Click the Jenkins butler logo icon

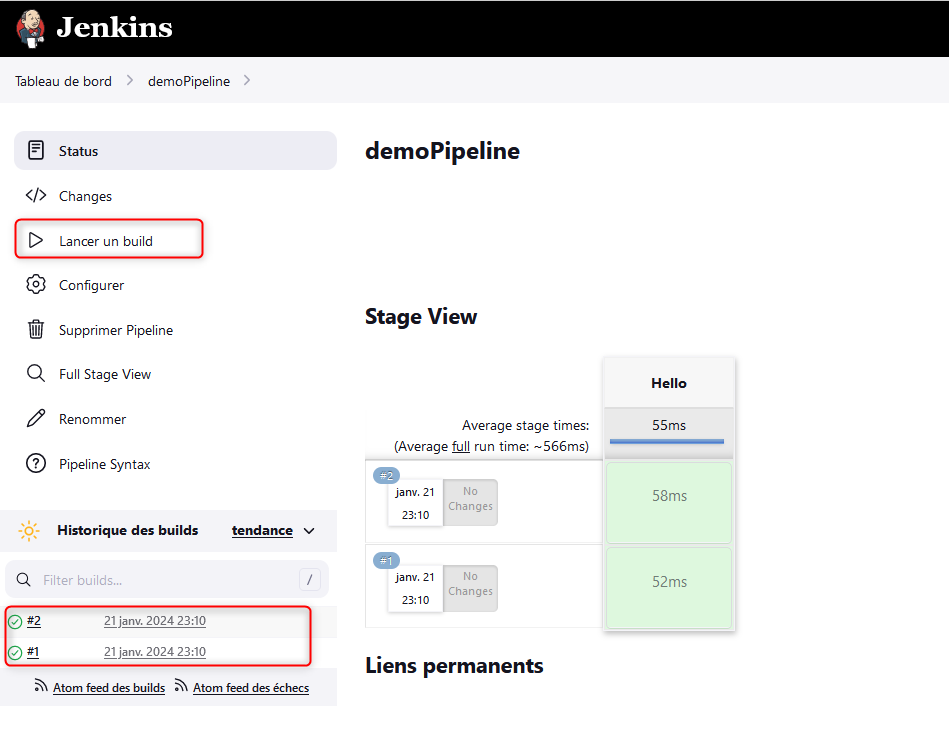pyautogui.click(x=30, y=28)
